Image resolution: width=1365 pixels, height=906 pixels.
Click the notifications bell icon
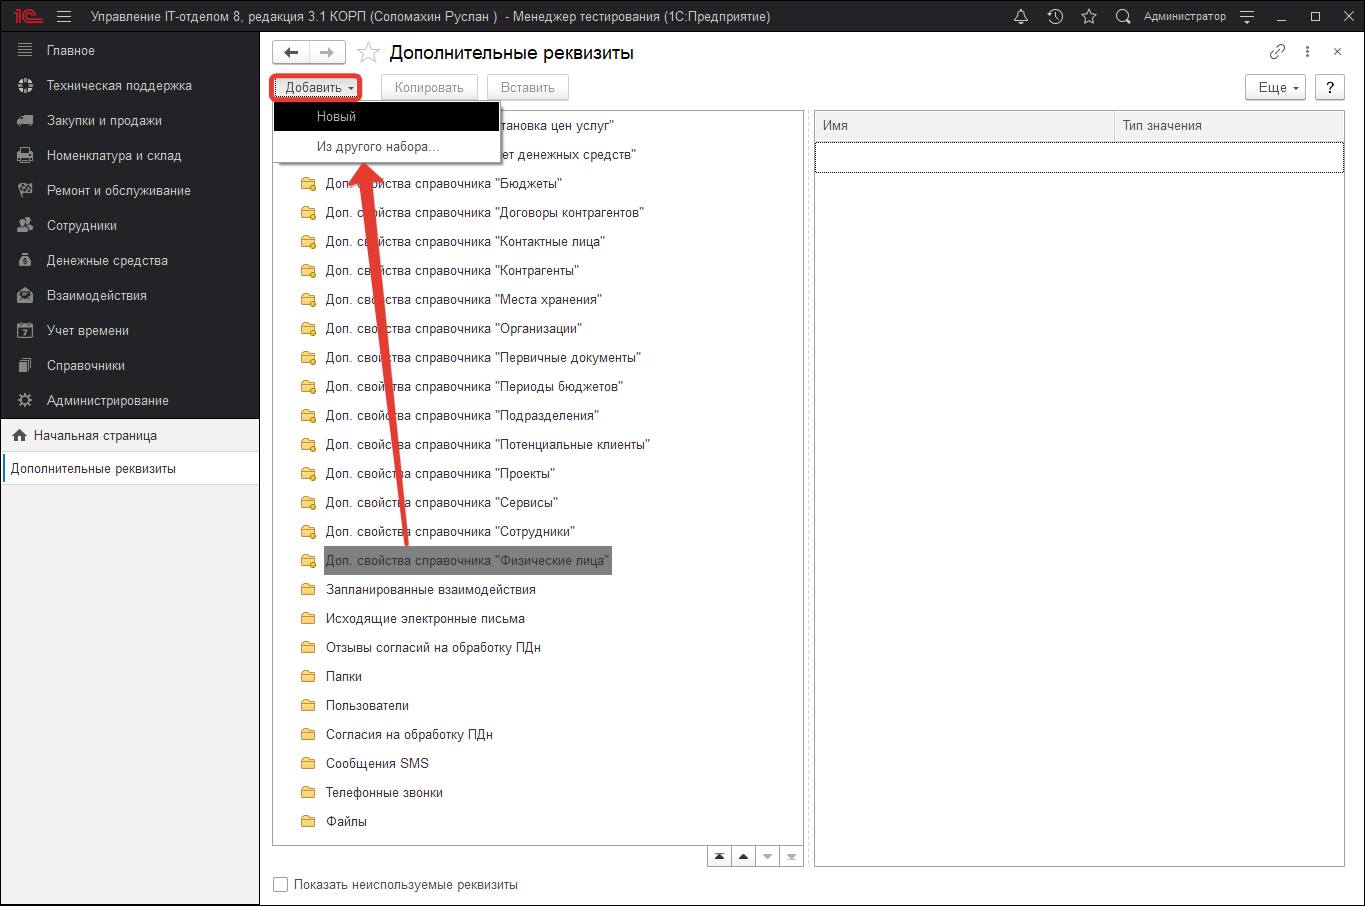(1021, 17)
